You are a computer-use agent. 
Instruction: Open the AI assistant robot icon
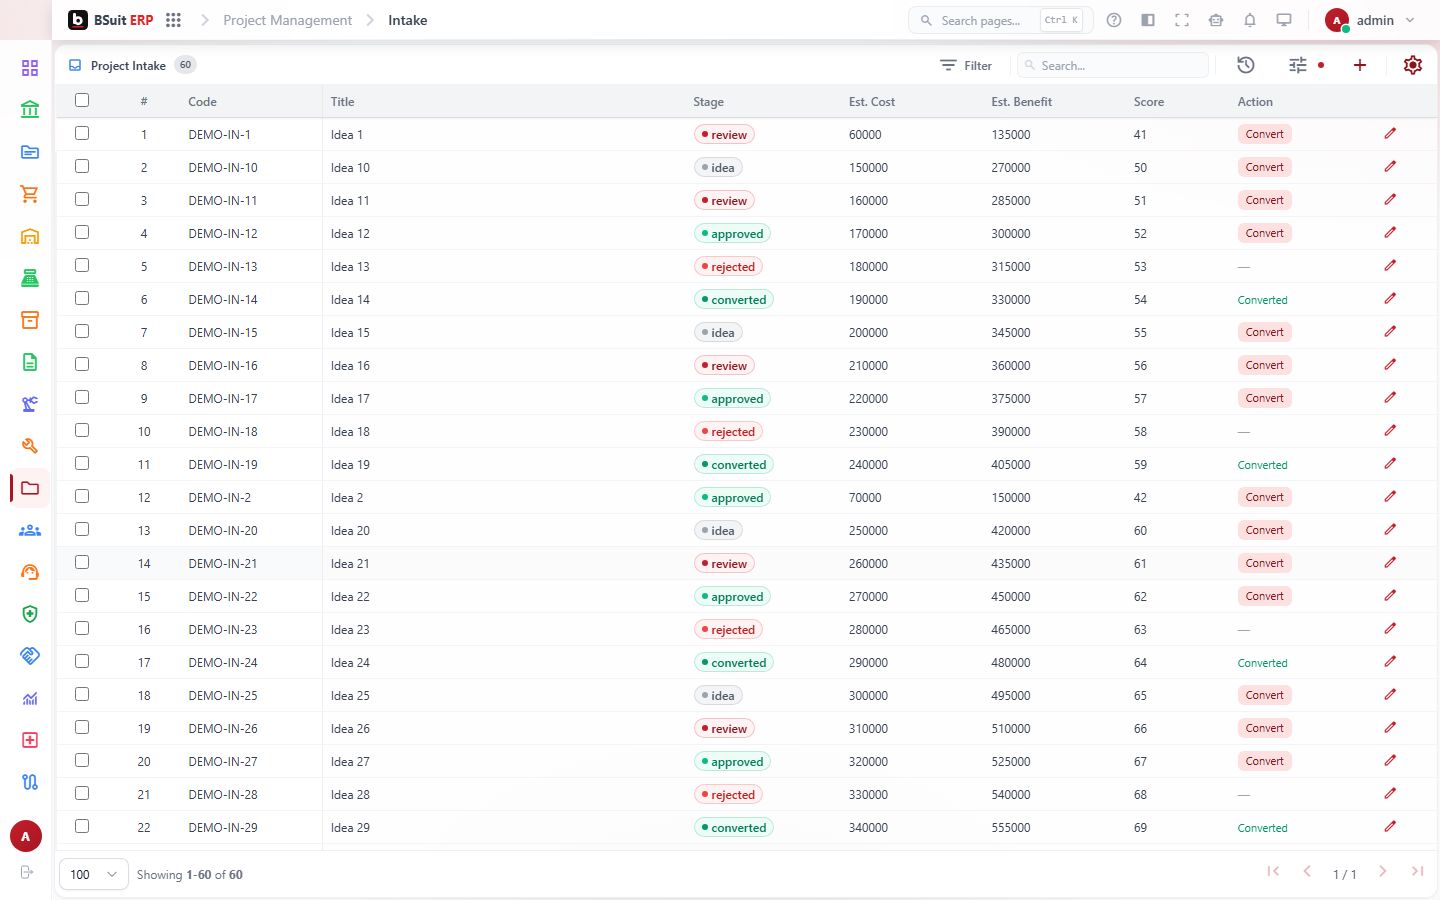click(1216, 20)
